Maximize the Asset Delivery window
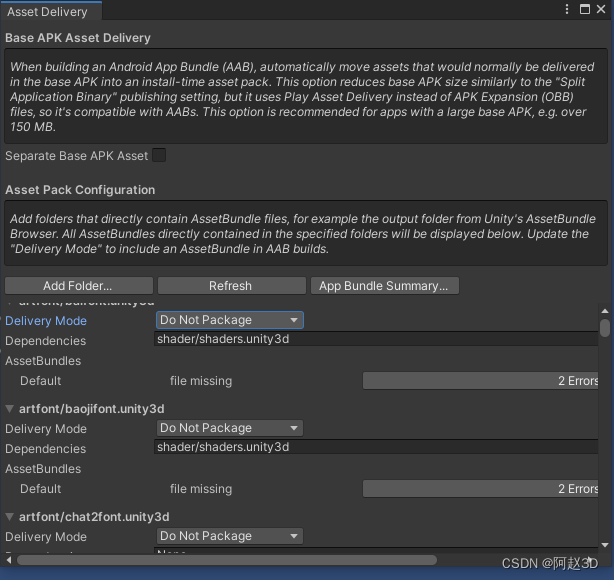The image size is (614, 580). (585, 9)
